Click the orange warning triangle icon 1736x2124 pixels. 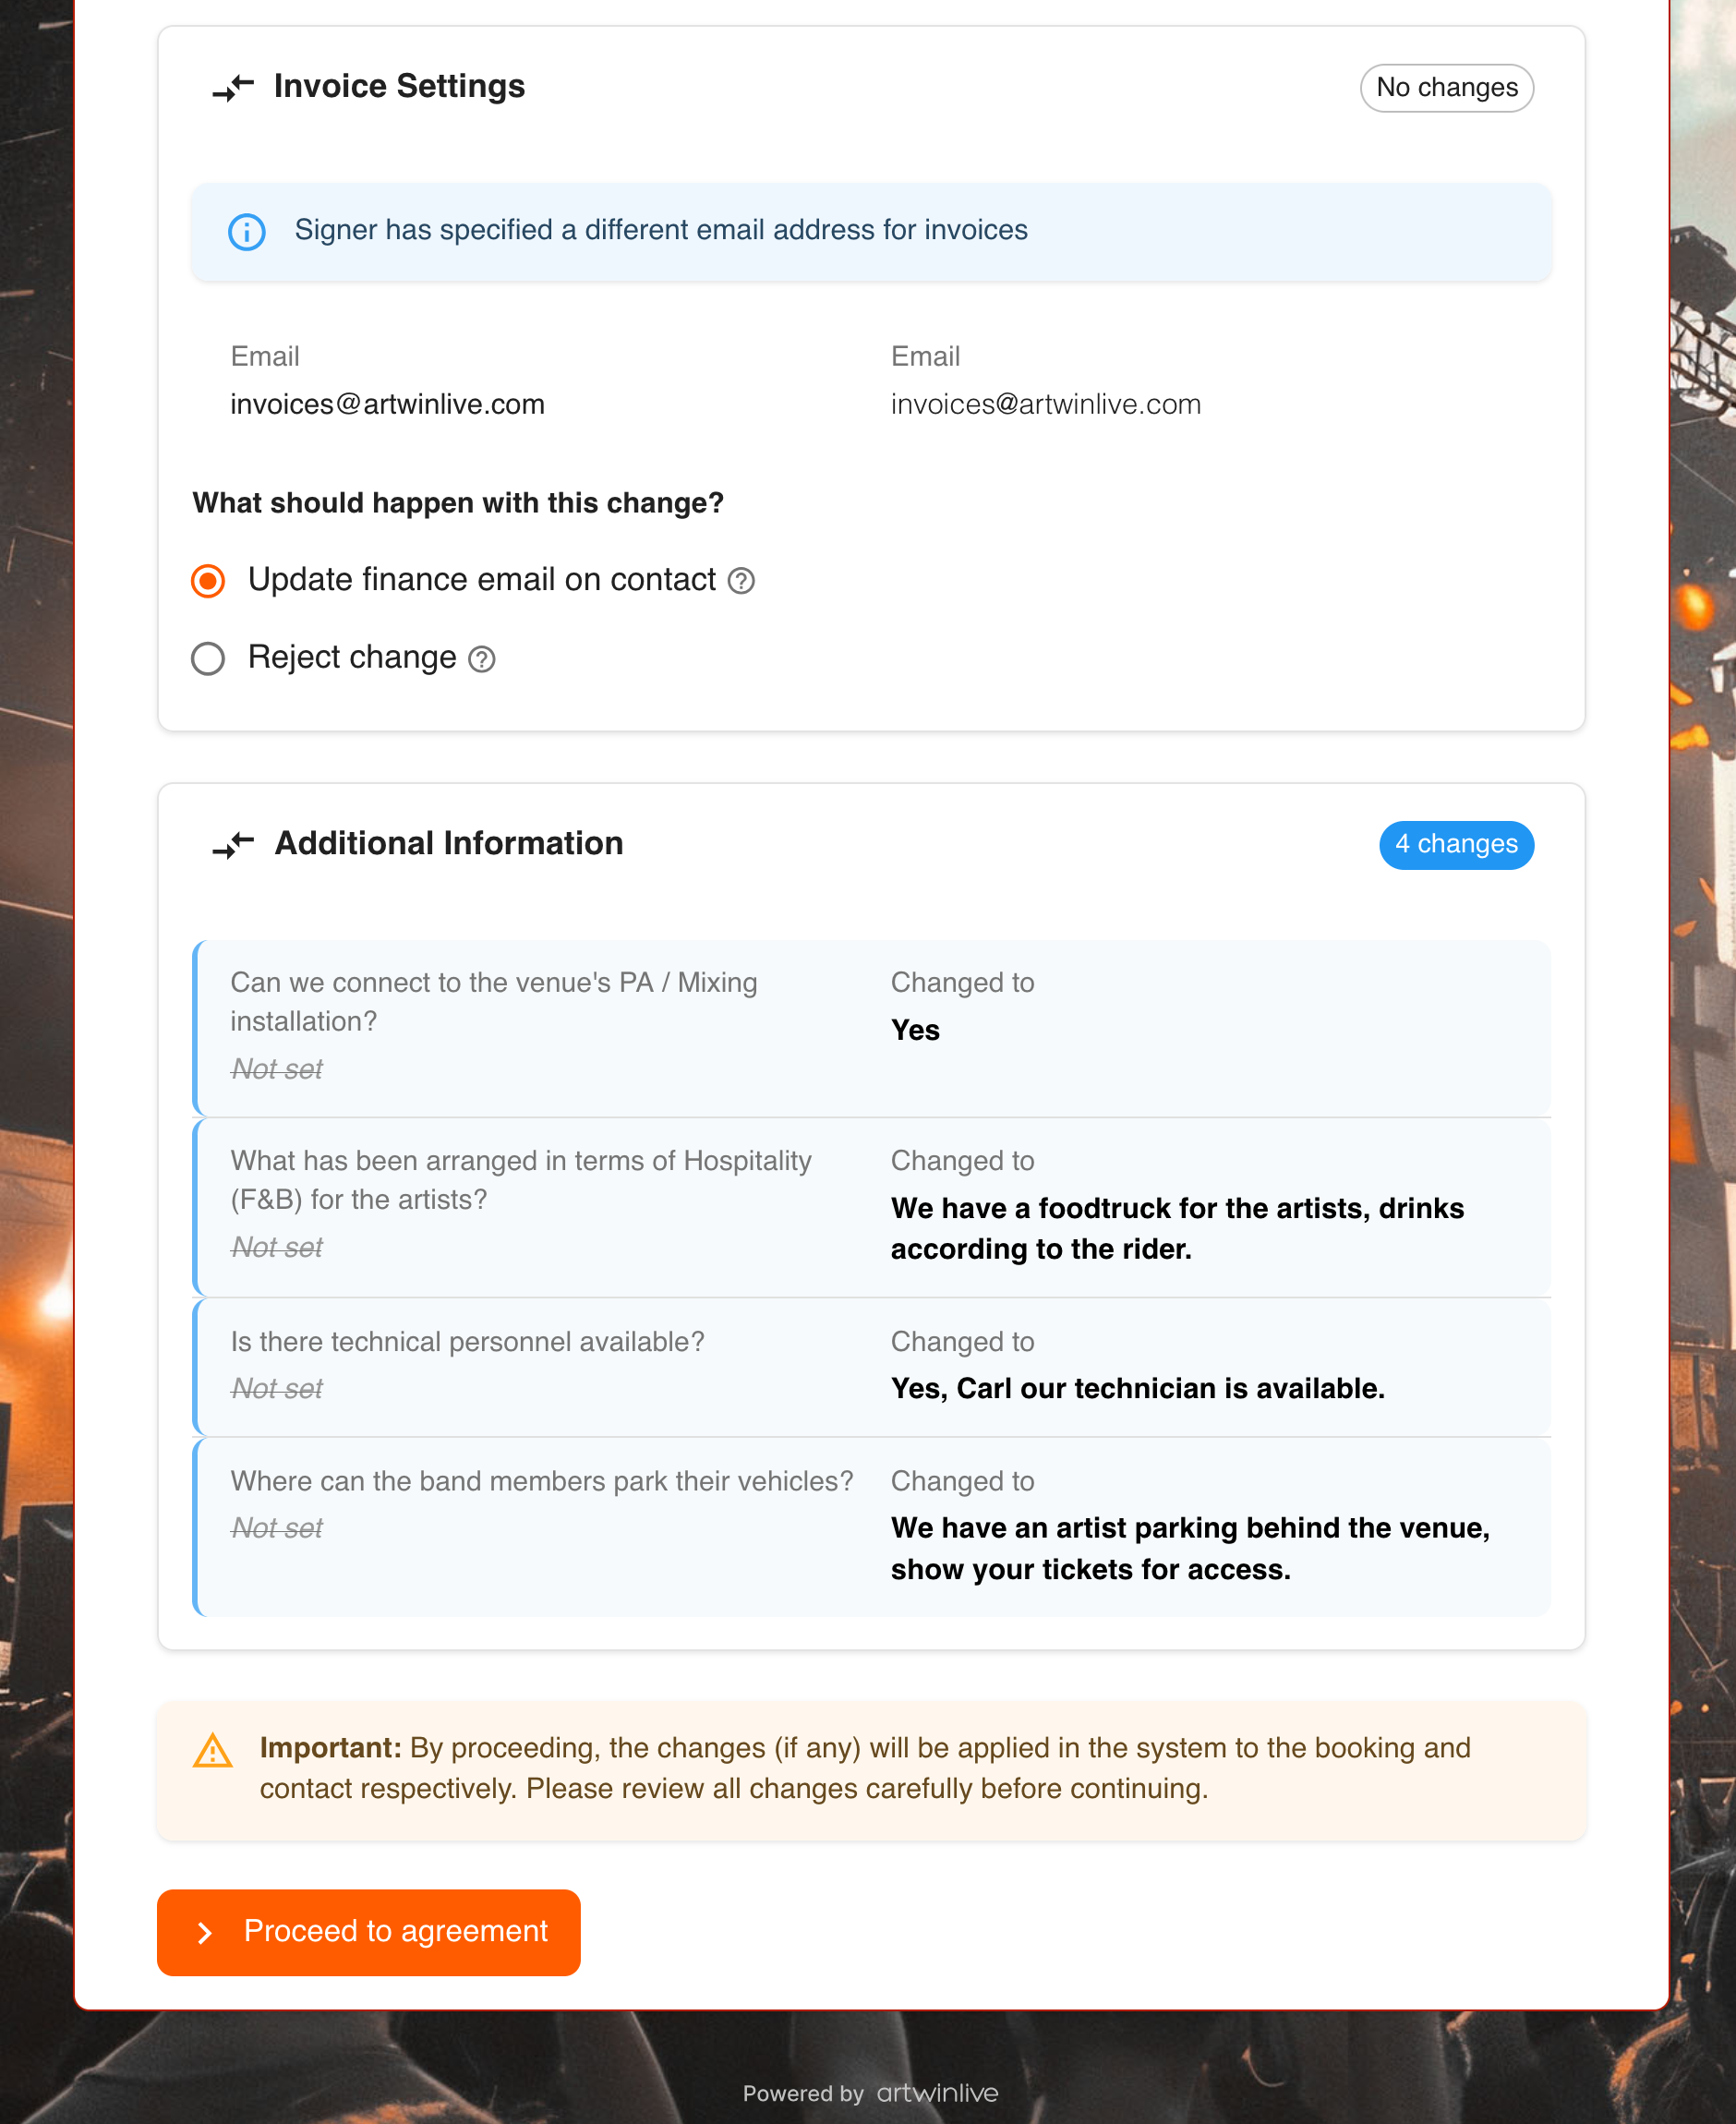pos(213,1751)
